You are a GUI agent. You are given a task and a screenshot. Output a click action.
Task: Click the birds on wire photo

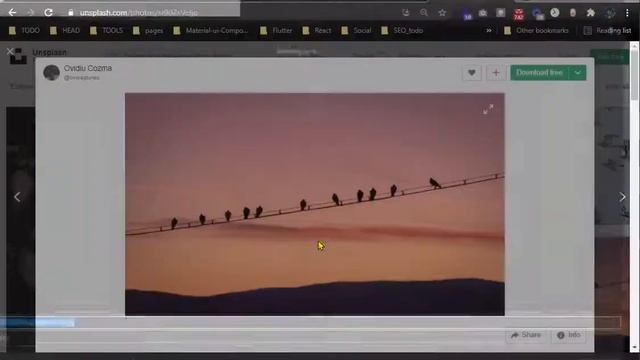pos(315,204)
